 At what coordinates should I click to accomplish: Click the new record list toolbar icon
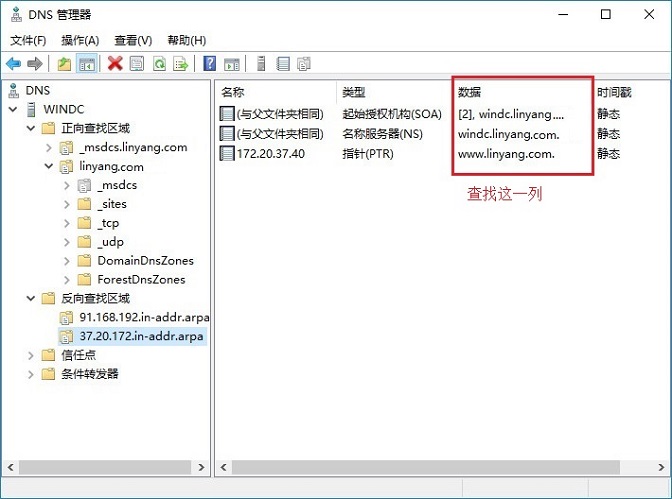coord(283,64)
